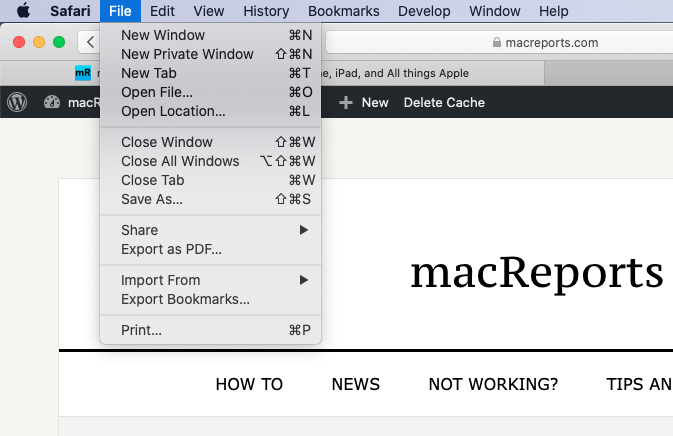Screen dimensions: 673x436
Task: Click the mR favicon on the tab
Action: (83, 73)
